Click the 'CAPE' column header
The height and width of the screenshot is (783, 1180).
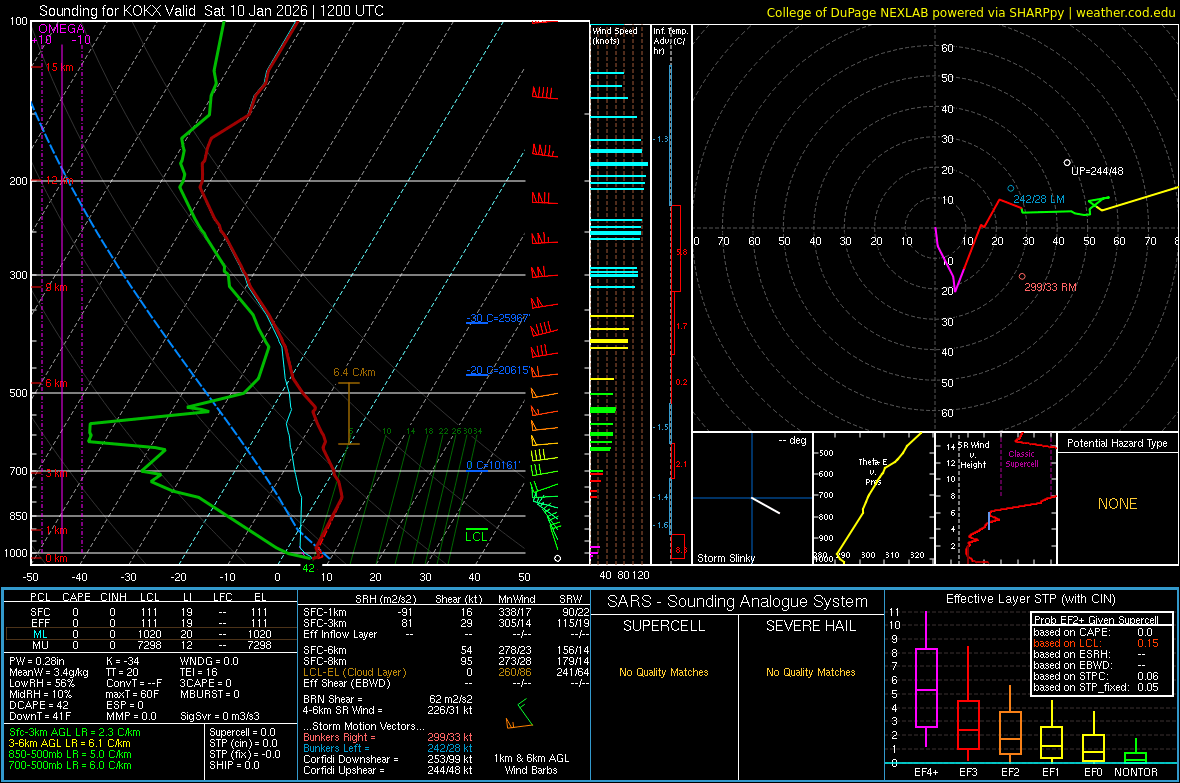pyautogui.click(x=76, y=597)
